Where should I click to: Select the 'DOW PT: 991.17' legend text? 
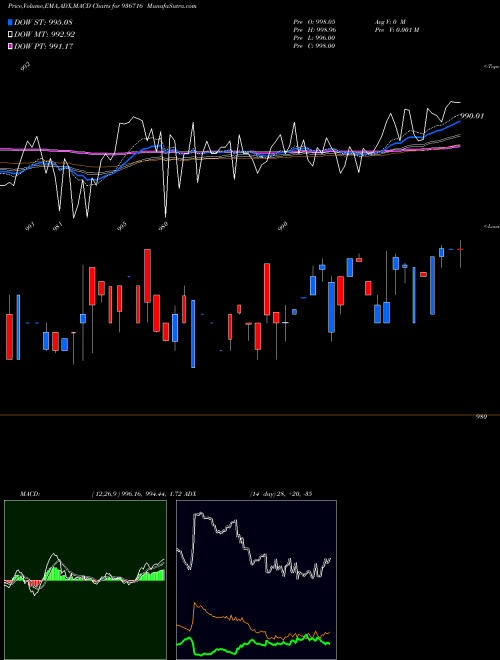[44, 46]
